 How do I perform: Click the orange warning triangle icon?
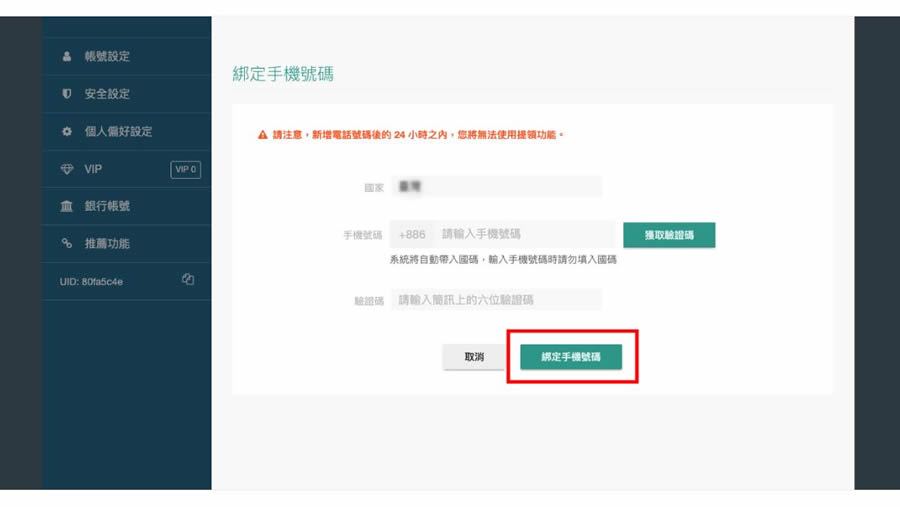263,134
